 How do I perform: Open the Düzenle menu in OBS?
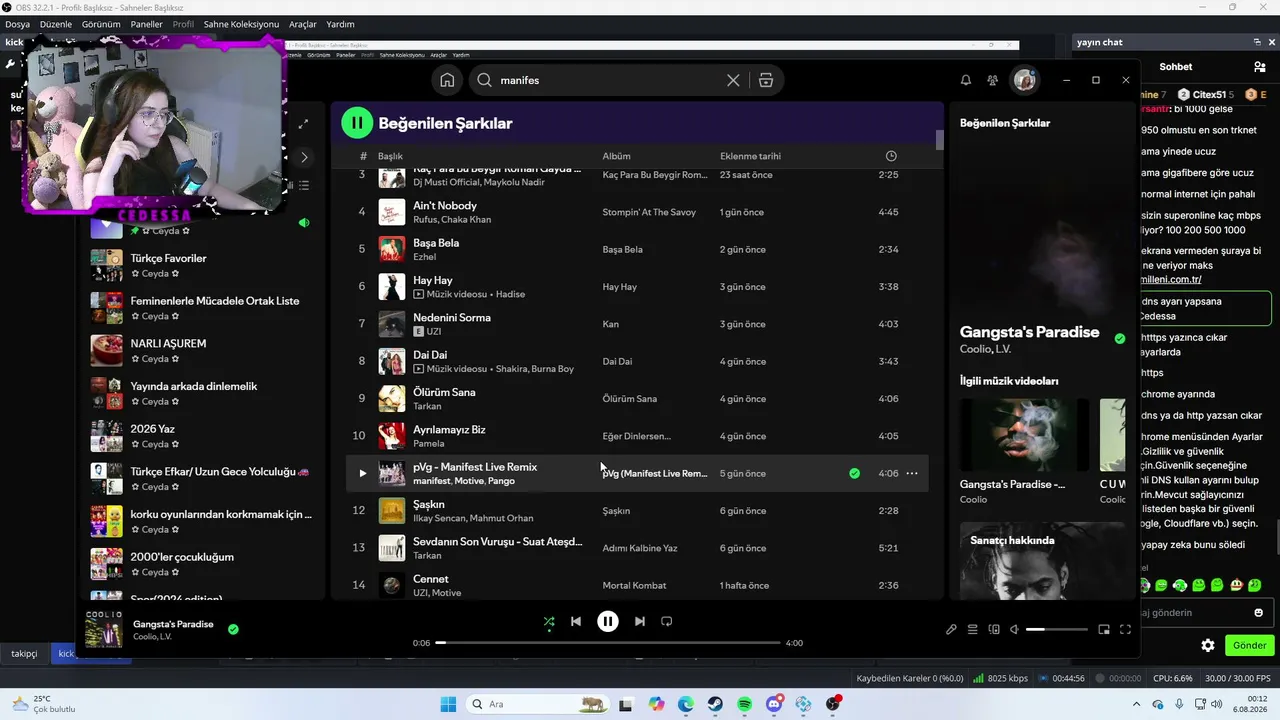[x=56, y=24]
